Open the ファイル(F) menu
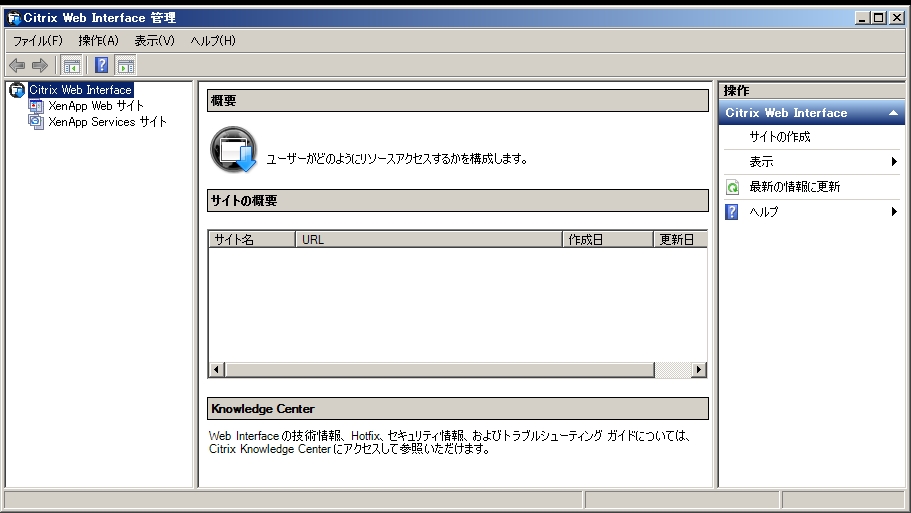The width and height of the screenshot is (911, 513). 38,40
